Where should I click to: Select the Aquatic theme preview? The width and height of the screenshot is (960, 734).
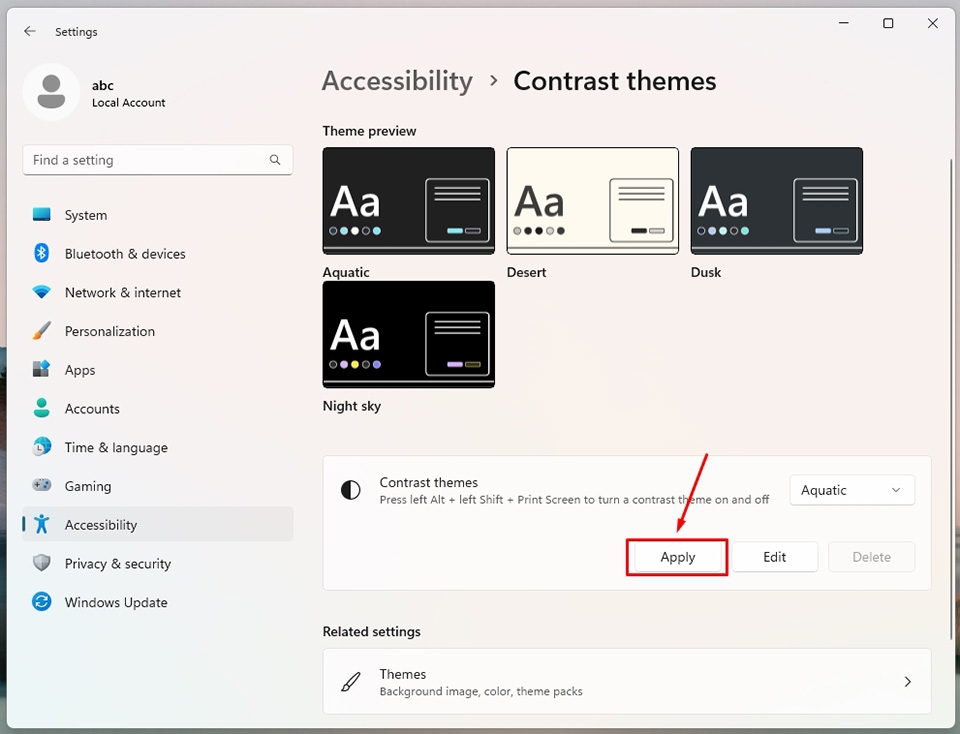[408, 201]
